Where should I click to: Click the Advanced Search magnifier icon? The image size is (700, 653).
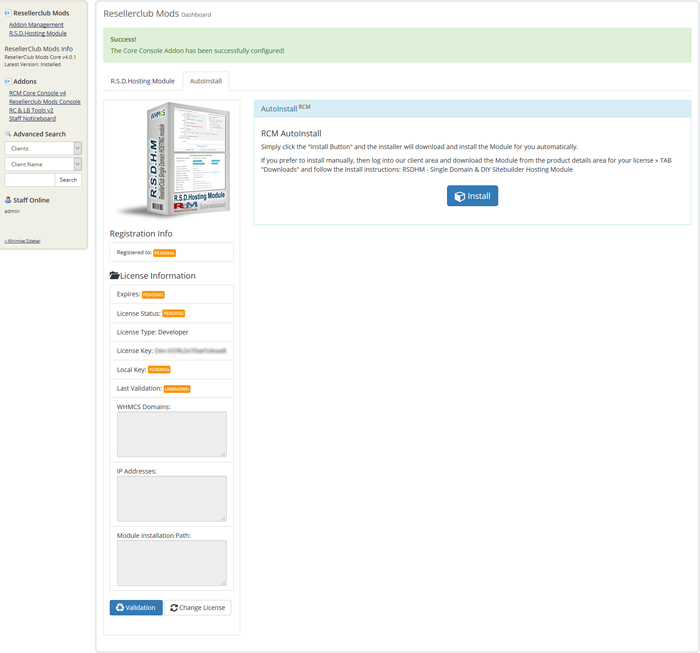click(8, 133)
